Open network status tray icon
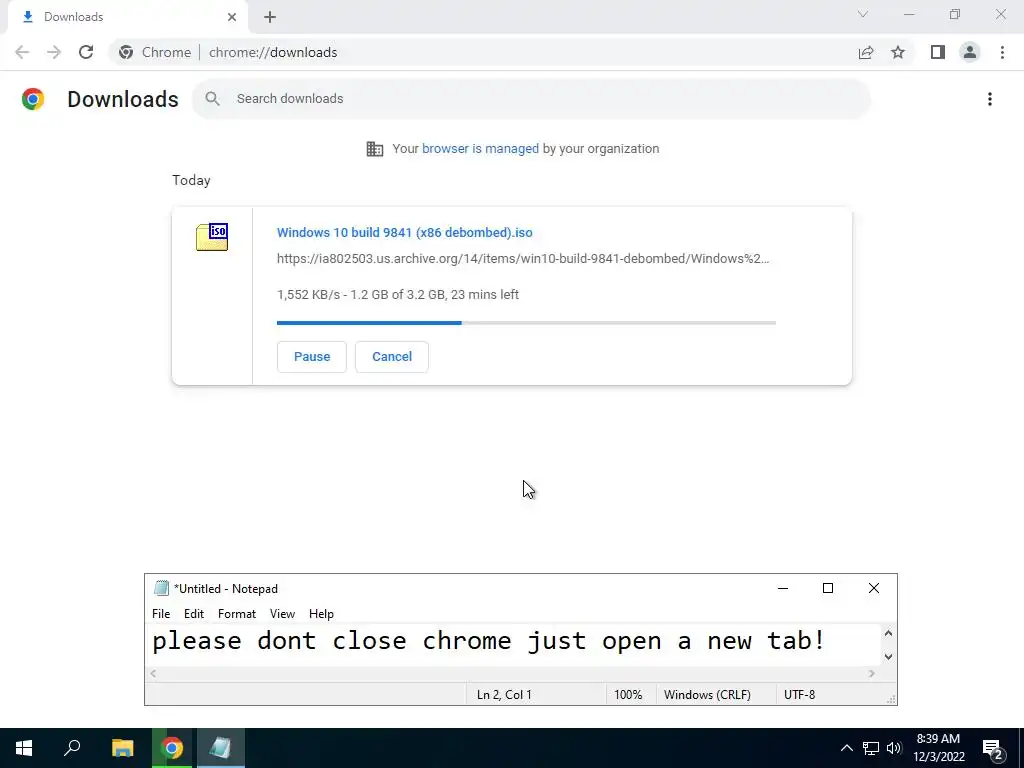Image resolution: width=1024 pixels, height=768 pixels. (x=871, y=748)
